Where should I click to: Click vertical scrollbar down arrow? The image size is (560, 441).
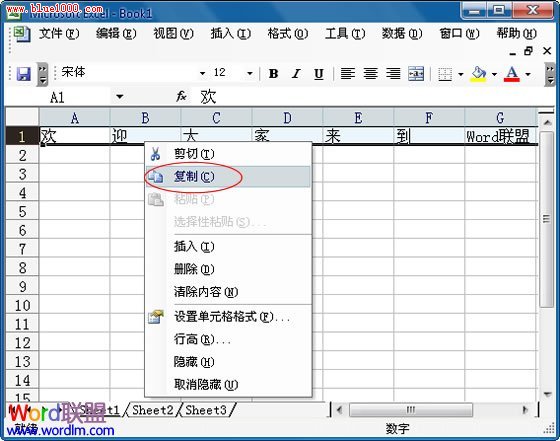click(547, 394)
